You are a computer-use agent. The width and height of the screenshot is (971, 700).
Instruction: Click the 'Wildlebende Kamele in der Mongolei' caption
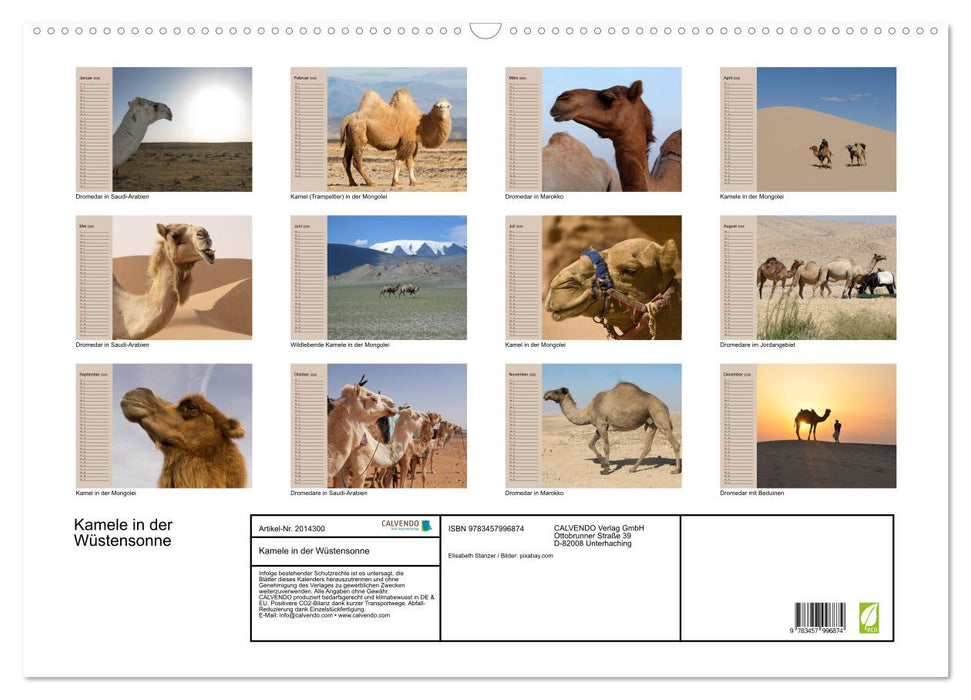(x=340, y=345)
